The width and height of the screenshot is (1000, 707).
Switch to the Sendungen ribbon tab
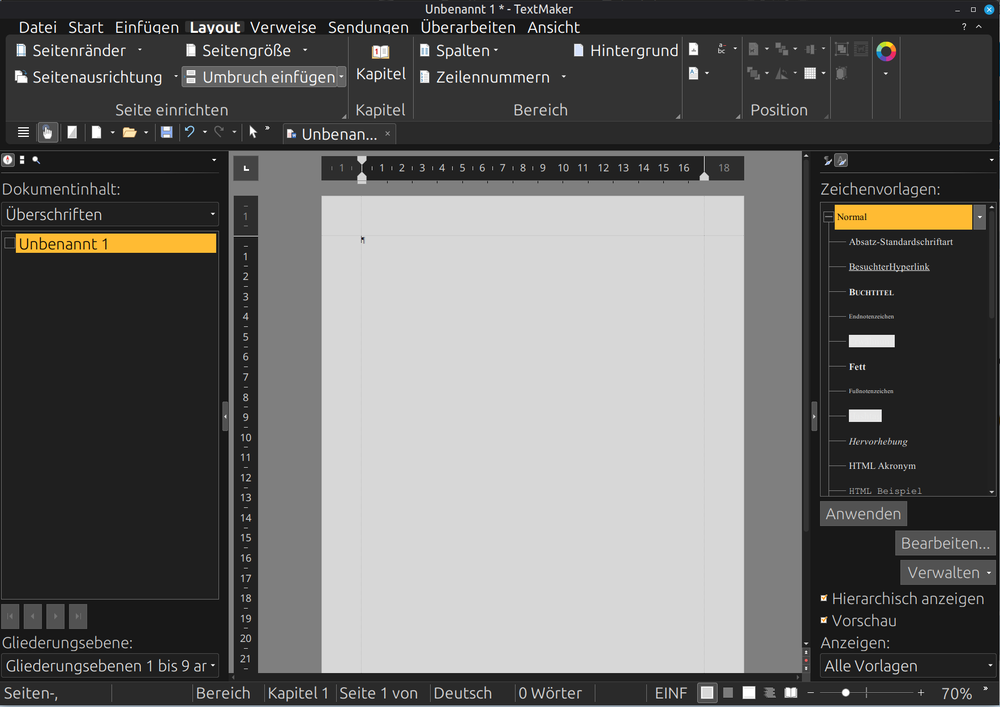coord(368,27)
